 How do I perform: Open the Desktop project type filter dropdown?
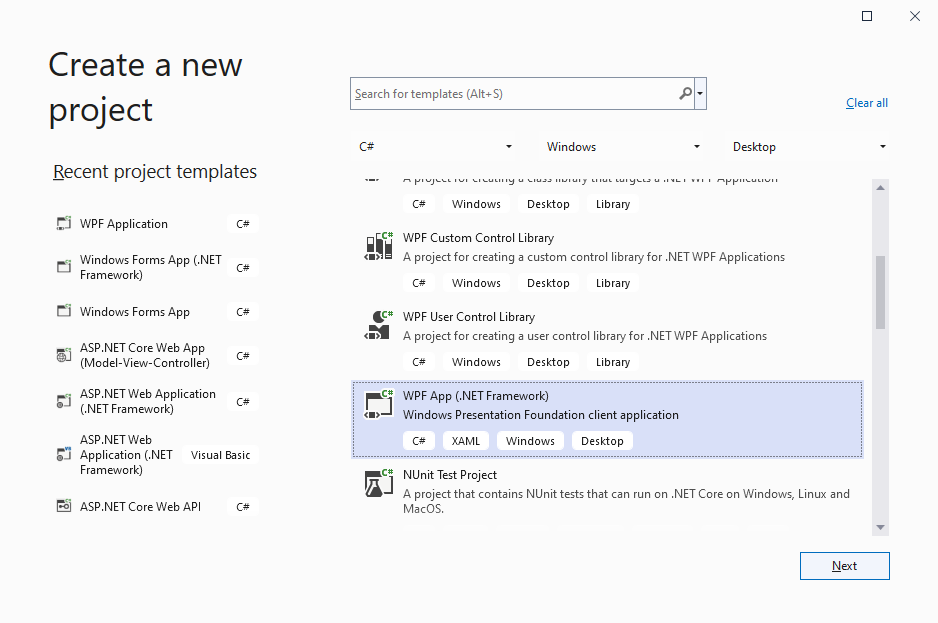pyautogui.click(x=809, y=147)
